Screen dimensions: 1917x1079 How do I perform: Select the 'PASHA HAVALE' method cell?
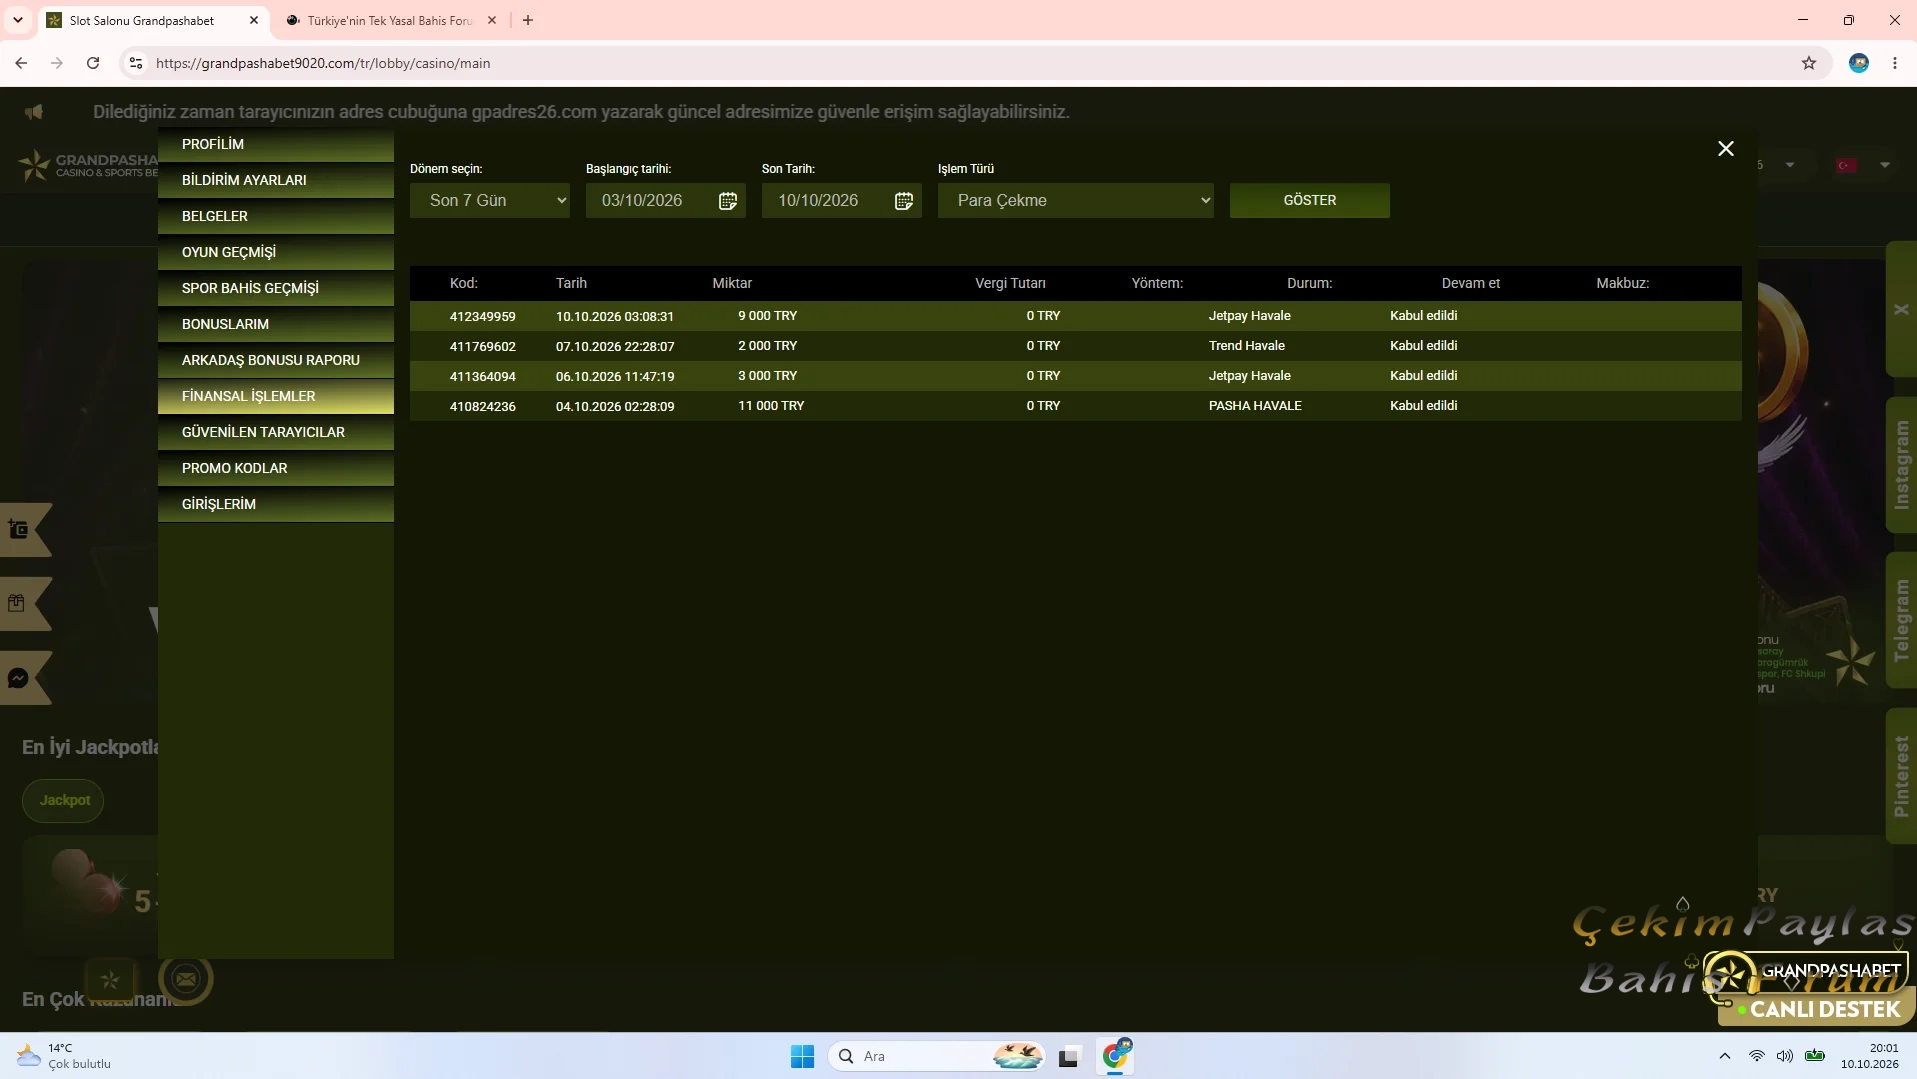point(1255,406)
